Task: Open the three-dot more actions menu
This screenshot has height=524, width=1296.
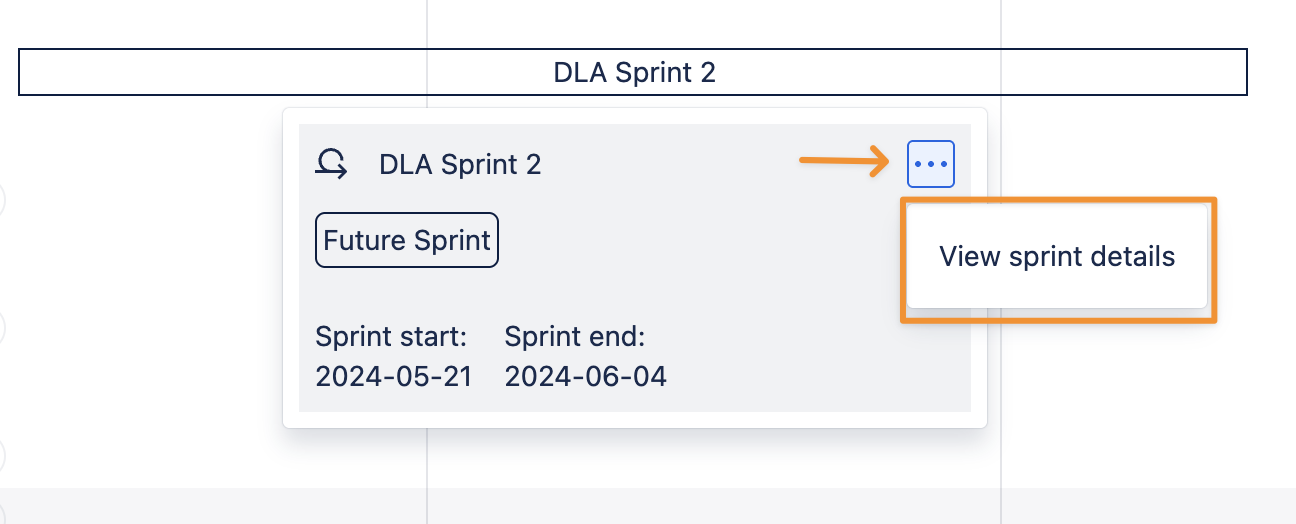Action: tap(931, 164)
